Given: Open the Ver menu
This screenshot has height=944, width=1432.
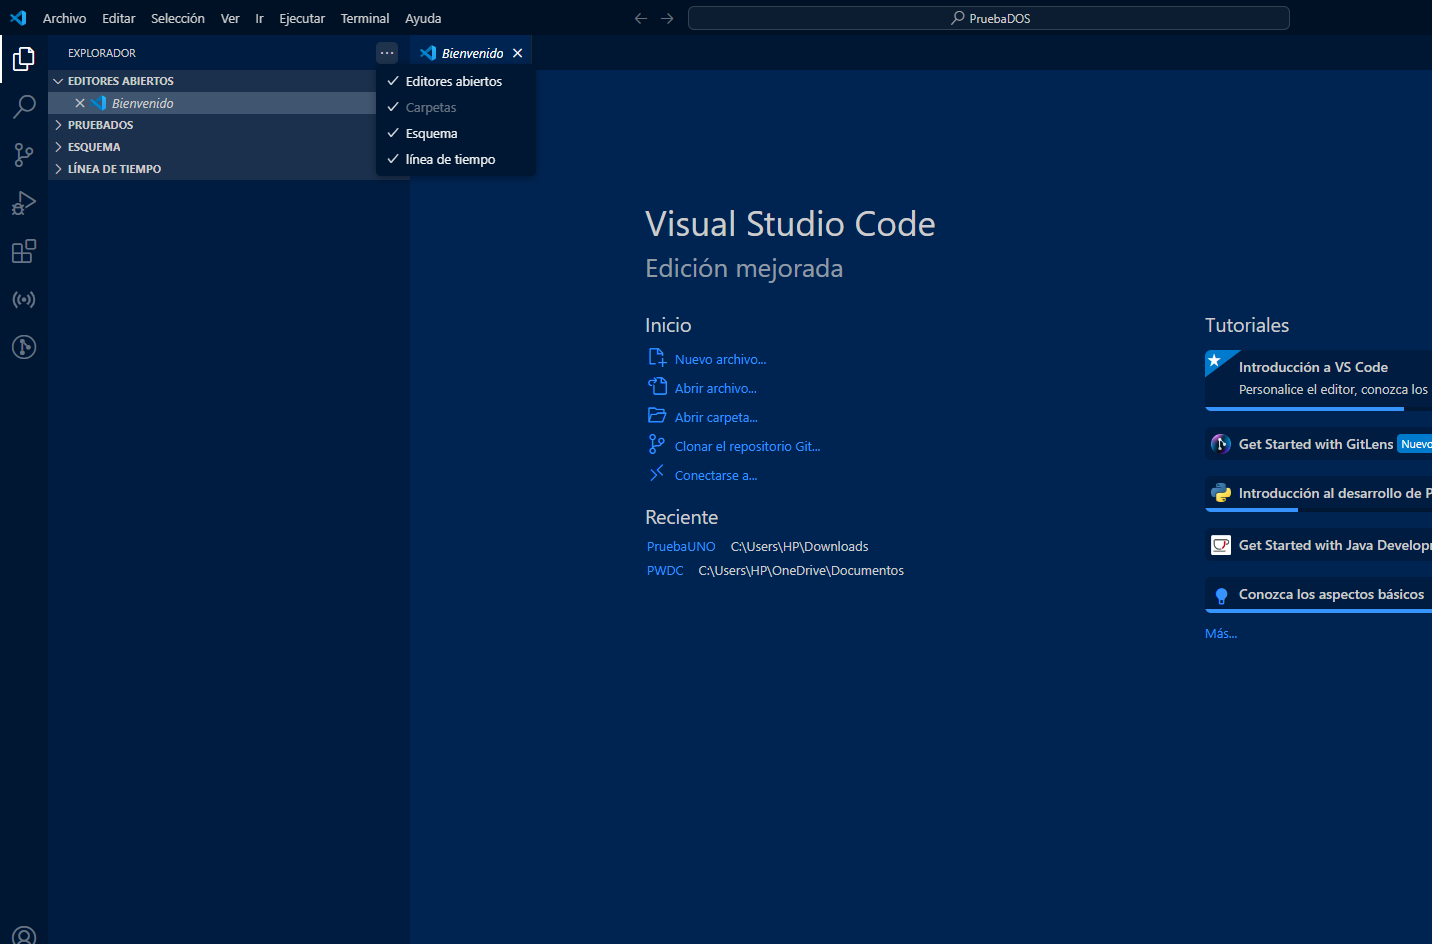Looking at the screenshot, I should pos(230,18).
